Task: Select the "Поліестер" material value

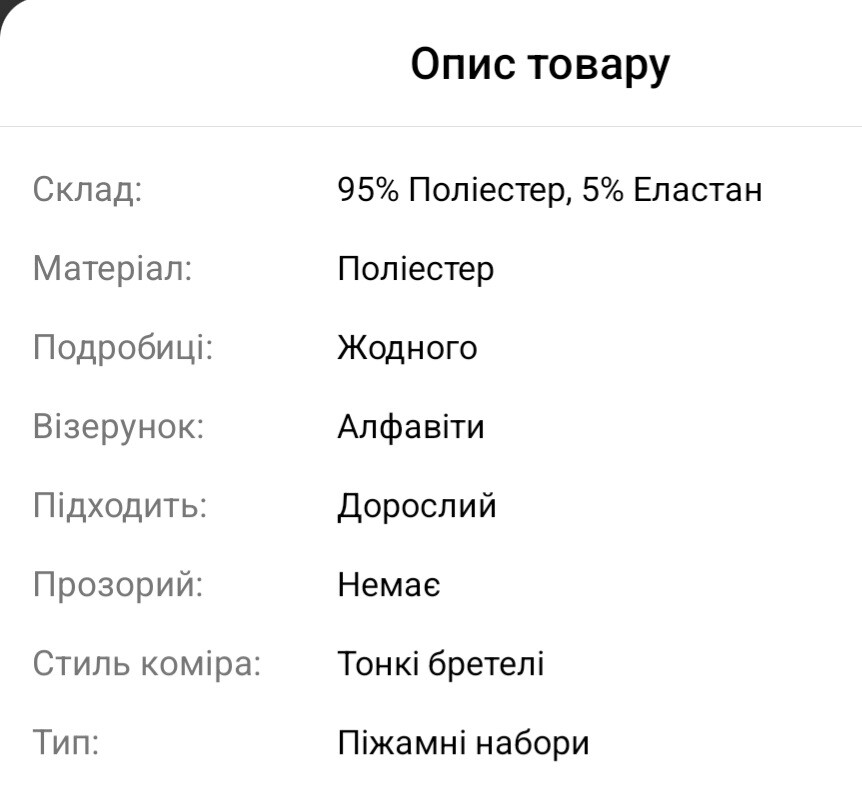Action: point(415,269)
